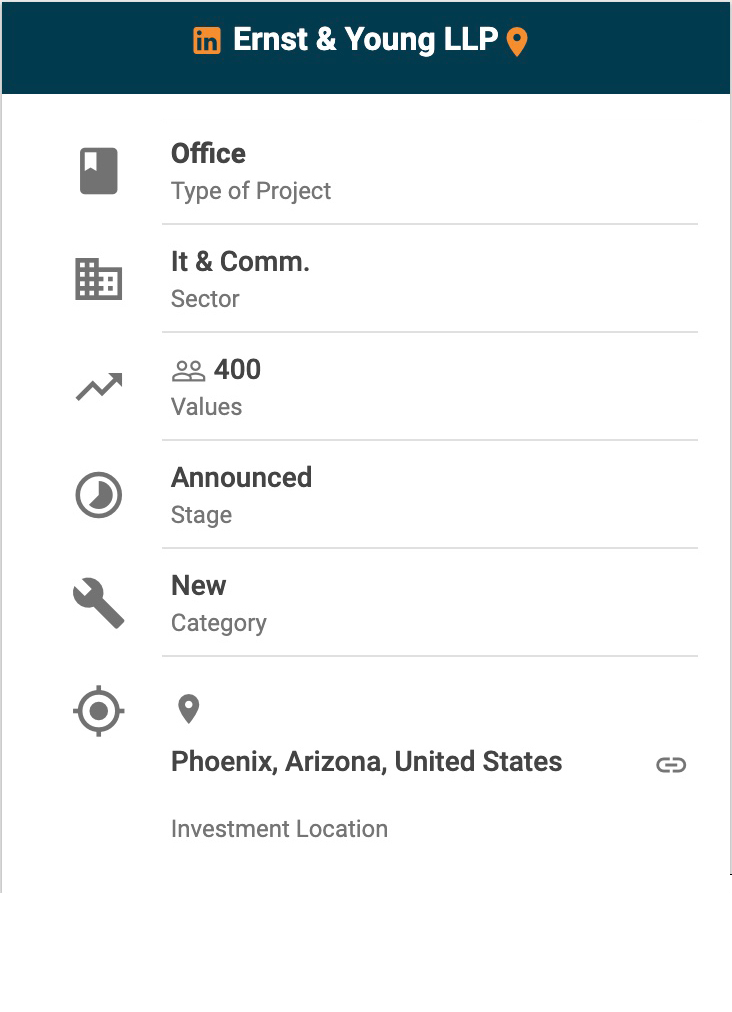Image resolution: width=732 pixels, height=1012 pixels.
Task: Click the pie clock icon beside Stage
Action: pyautogui.click(x=99, y=495)
